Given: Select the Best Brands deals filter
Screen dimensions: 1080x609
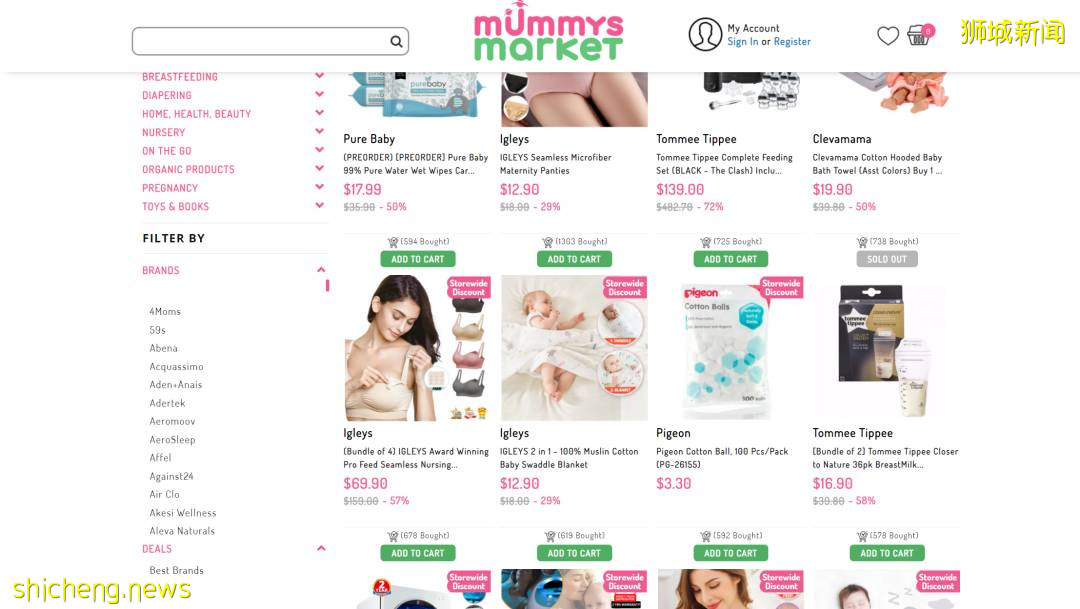Looking at the screenshot, I should point(176,570).
